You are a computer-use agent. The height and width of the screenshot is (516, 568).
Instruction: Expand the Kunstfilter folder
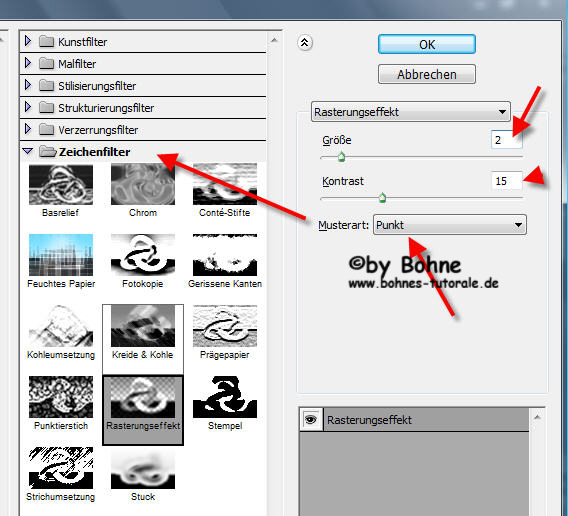(28, 41)
